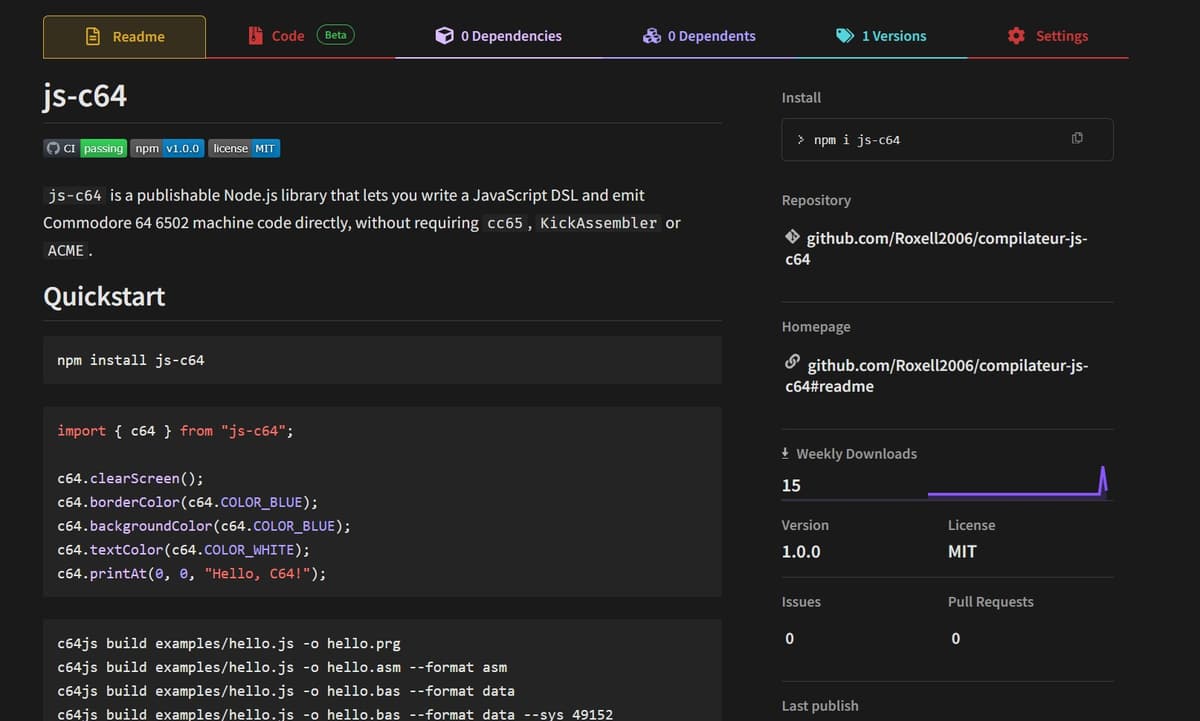The height and width of the screenshot is (721, 1200).
Task: Click the Last publish label
Action: click(820, 706)
